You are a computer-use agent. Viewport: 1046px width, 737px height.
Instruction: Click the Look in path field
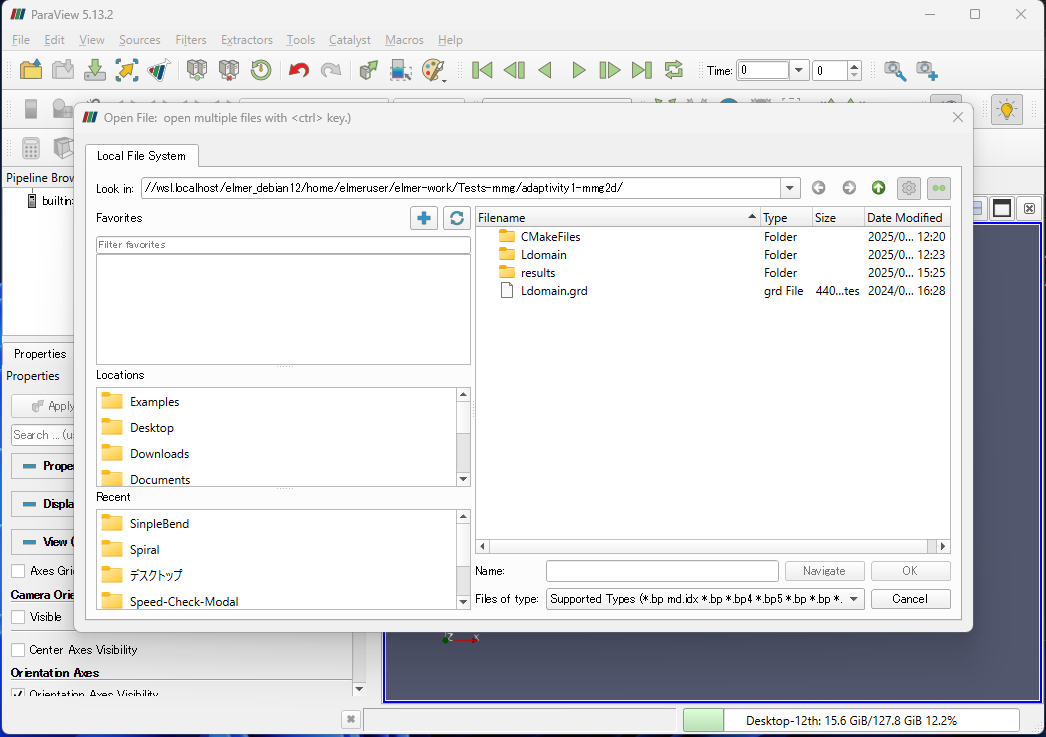pyautogui.click(x=461, y=188)
